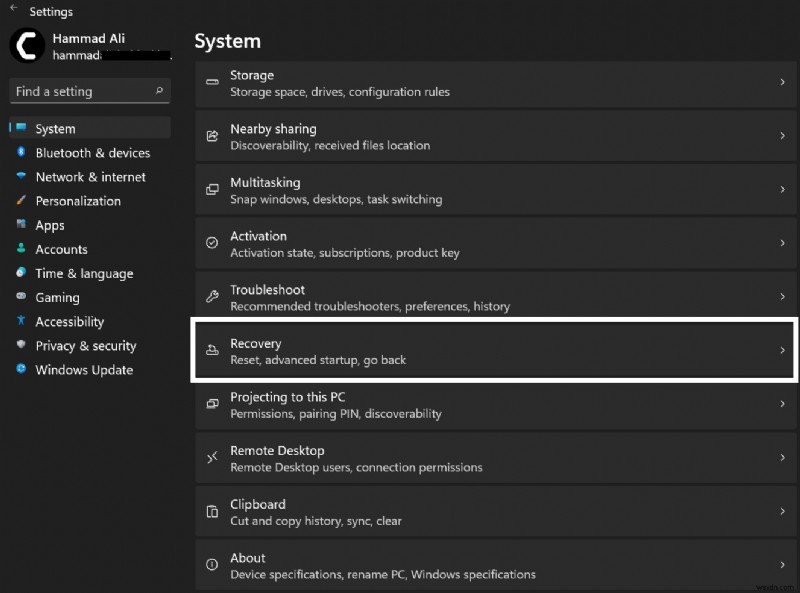The height and width of the screenshot is (593, 800).
Task: Click the About info icon
Action: [212, 566]
